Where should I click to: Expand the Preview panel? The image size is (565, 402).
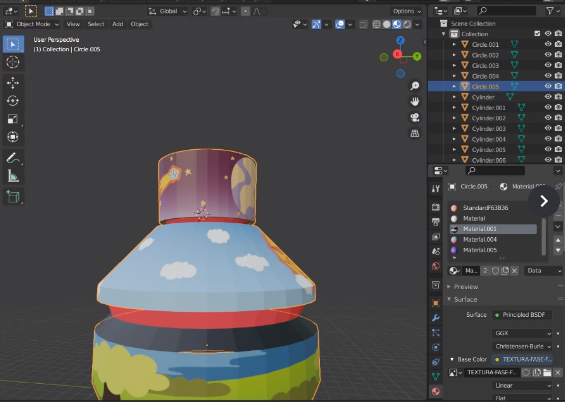466,287
